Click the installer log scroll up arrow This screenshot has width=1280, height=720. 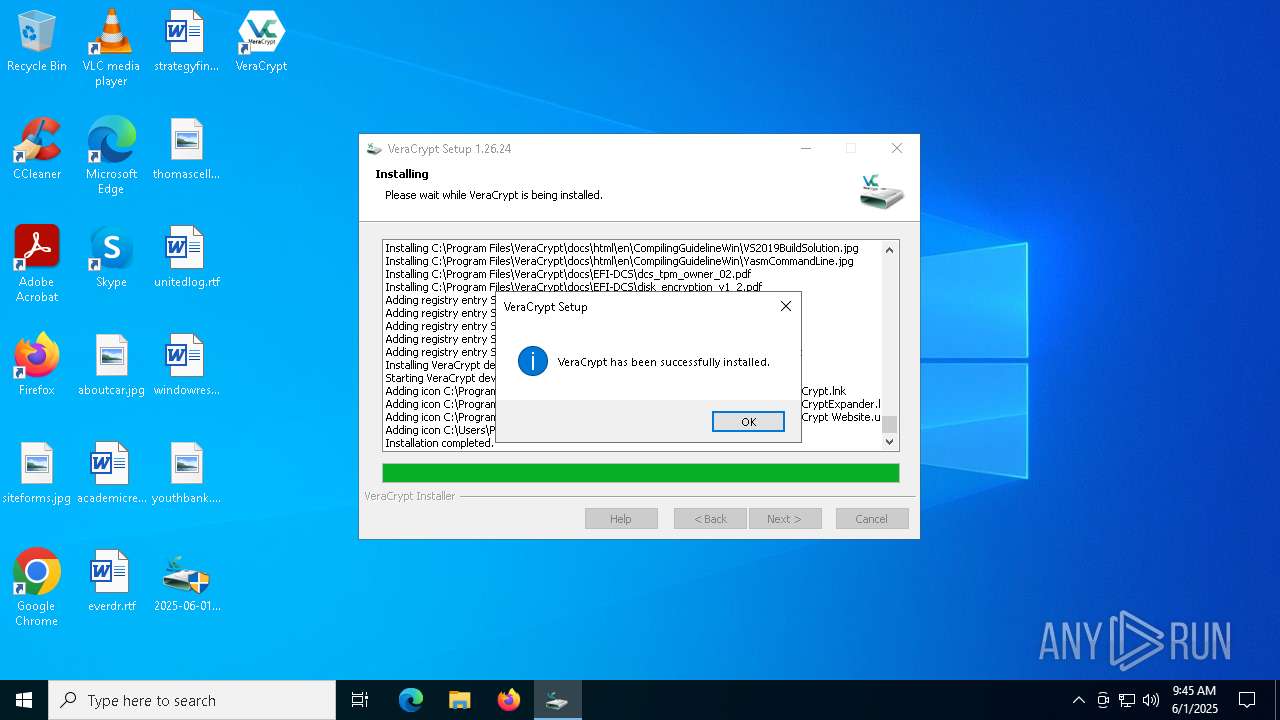pos(889,250)
